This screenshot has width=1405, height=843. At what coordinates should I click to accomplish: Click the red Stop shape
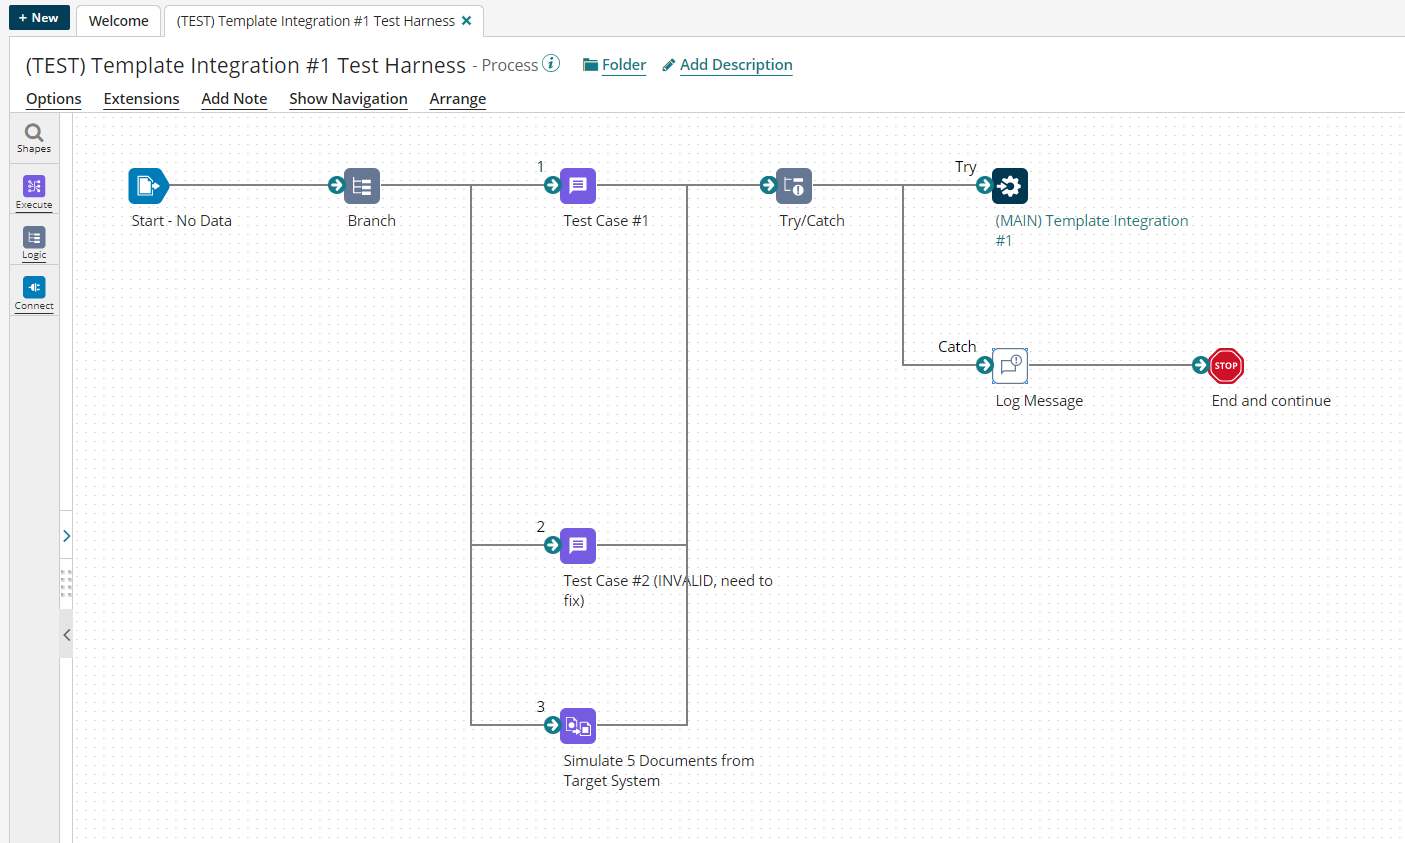pos(1226,366)
